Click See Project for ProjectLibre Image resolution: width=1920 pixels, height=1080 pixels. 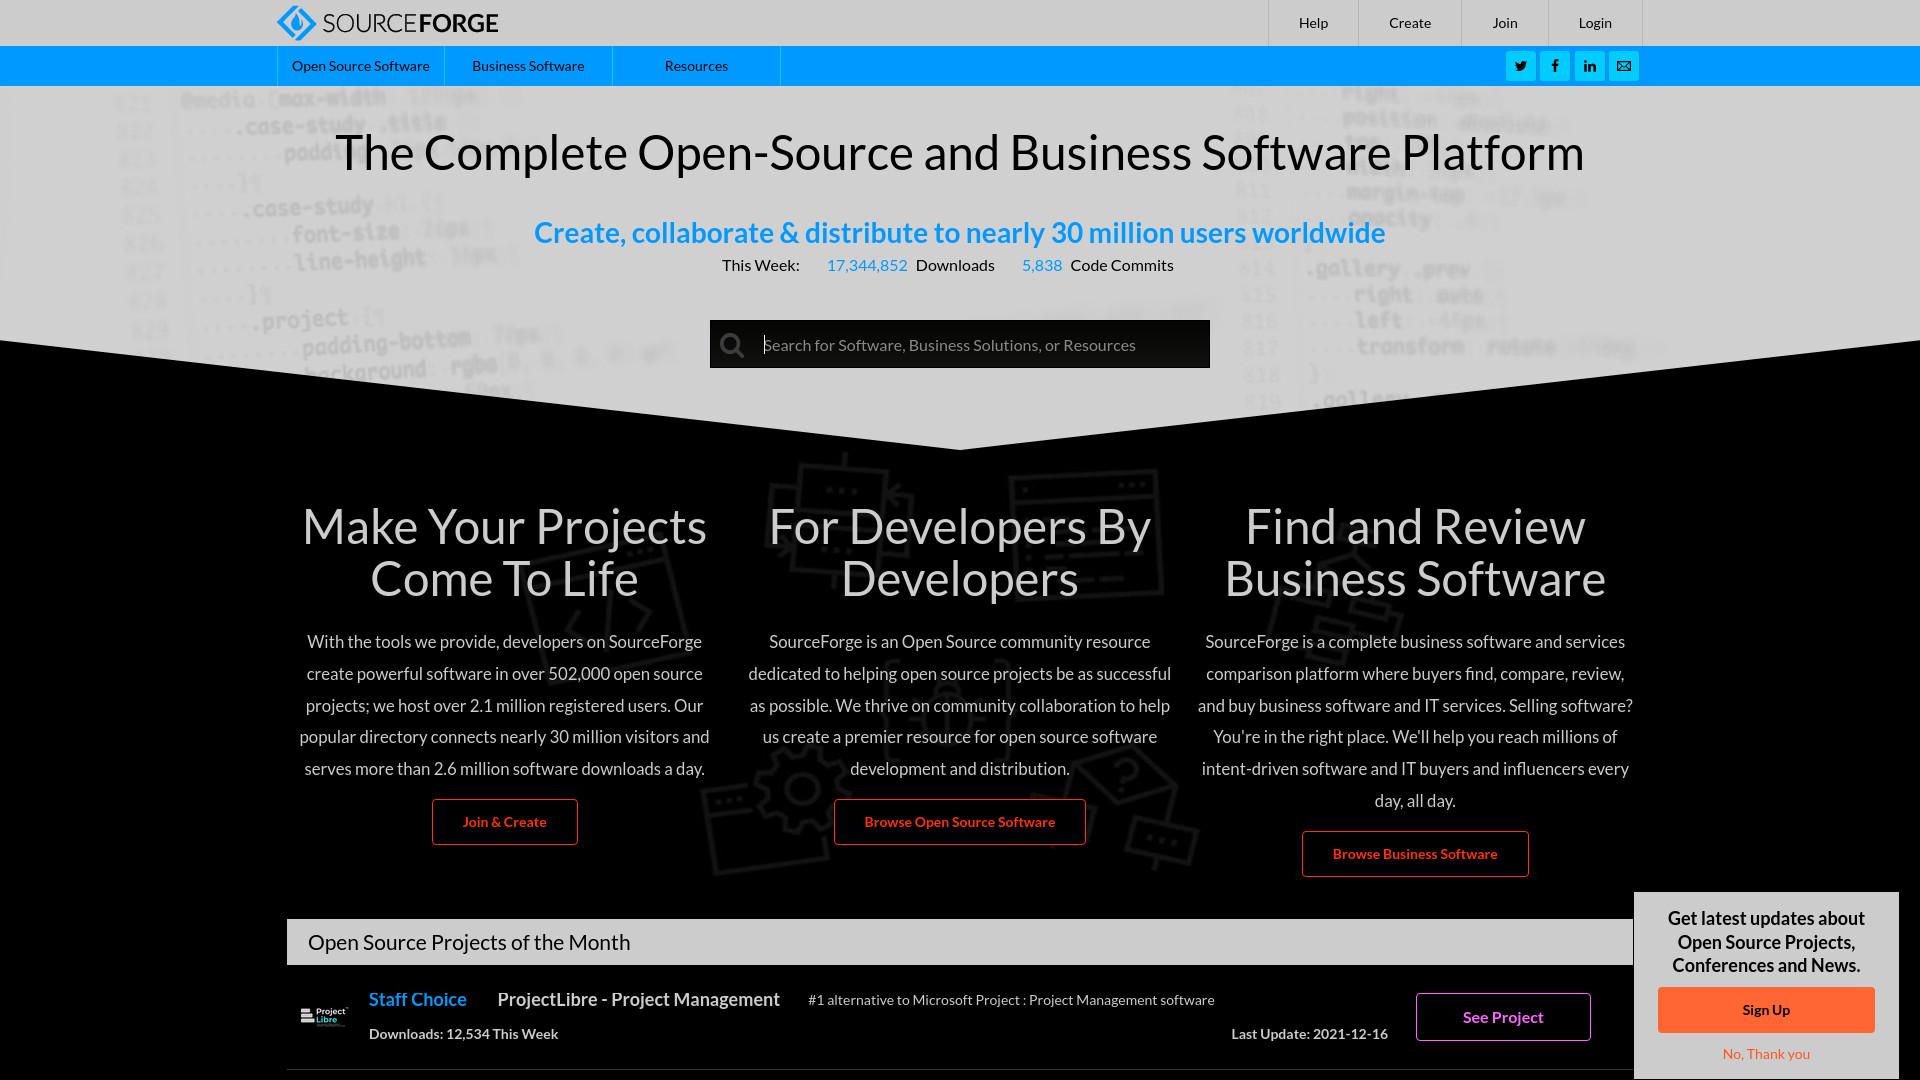[1502, 1017]
